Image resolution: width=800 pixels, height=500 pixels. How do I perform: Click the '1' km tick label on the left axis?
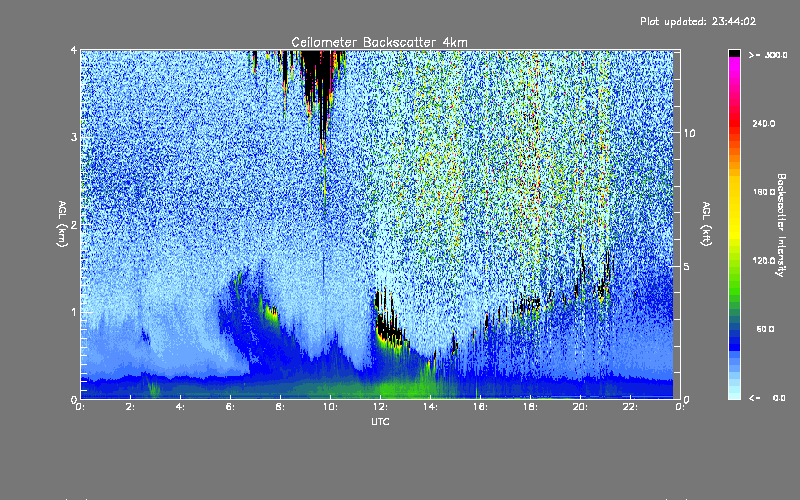(74, 312)
